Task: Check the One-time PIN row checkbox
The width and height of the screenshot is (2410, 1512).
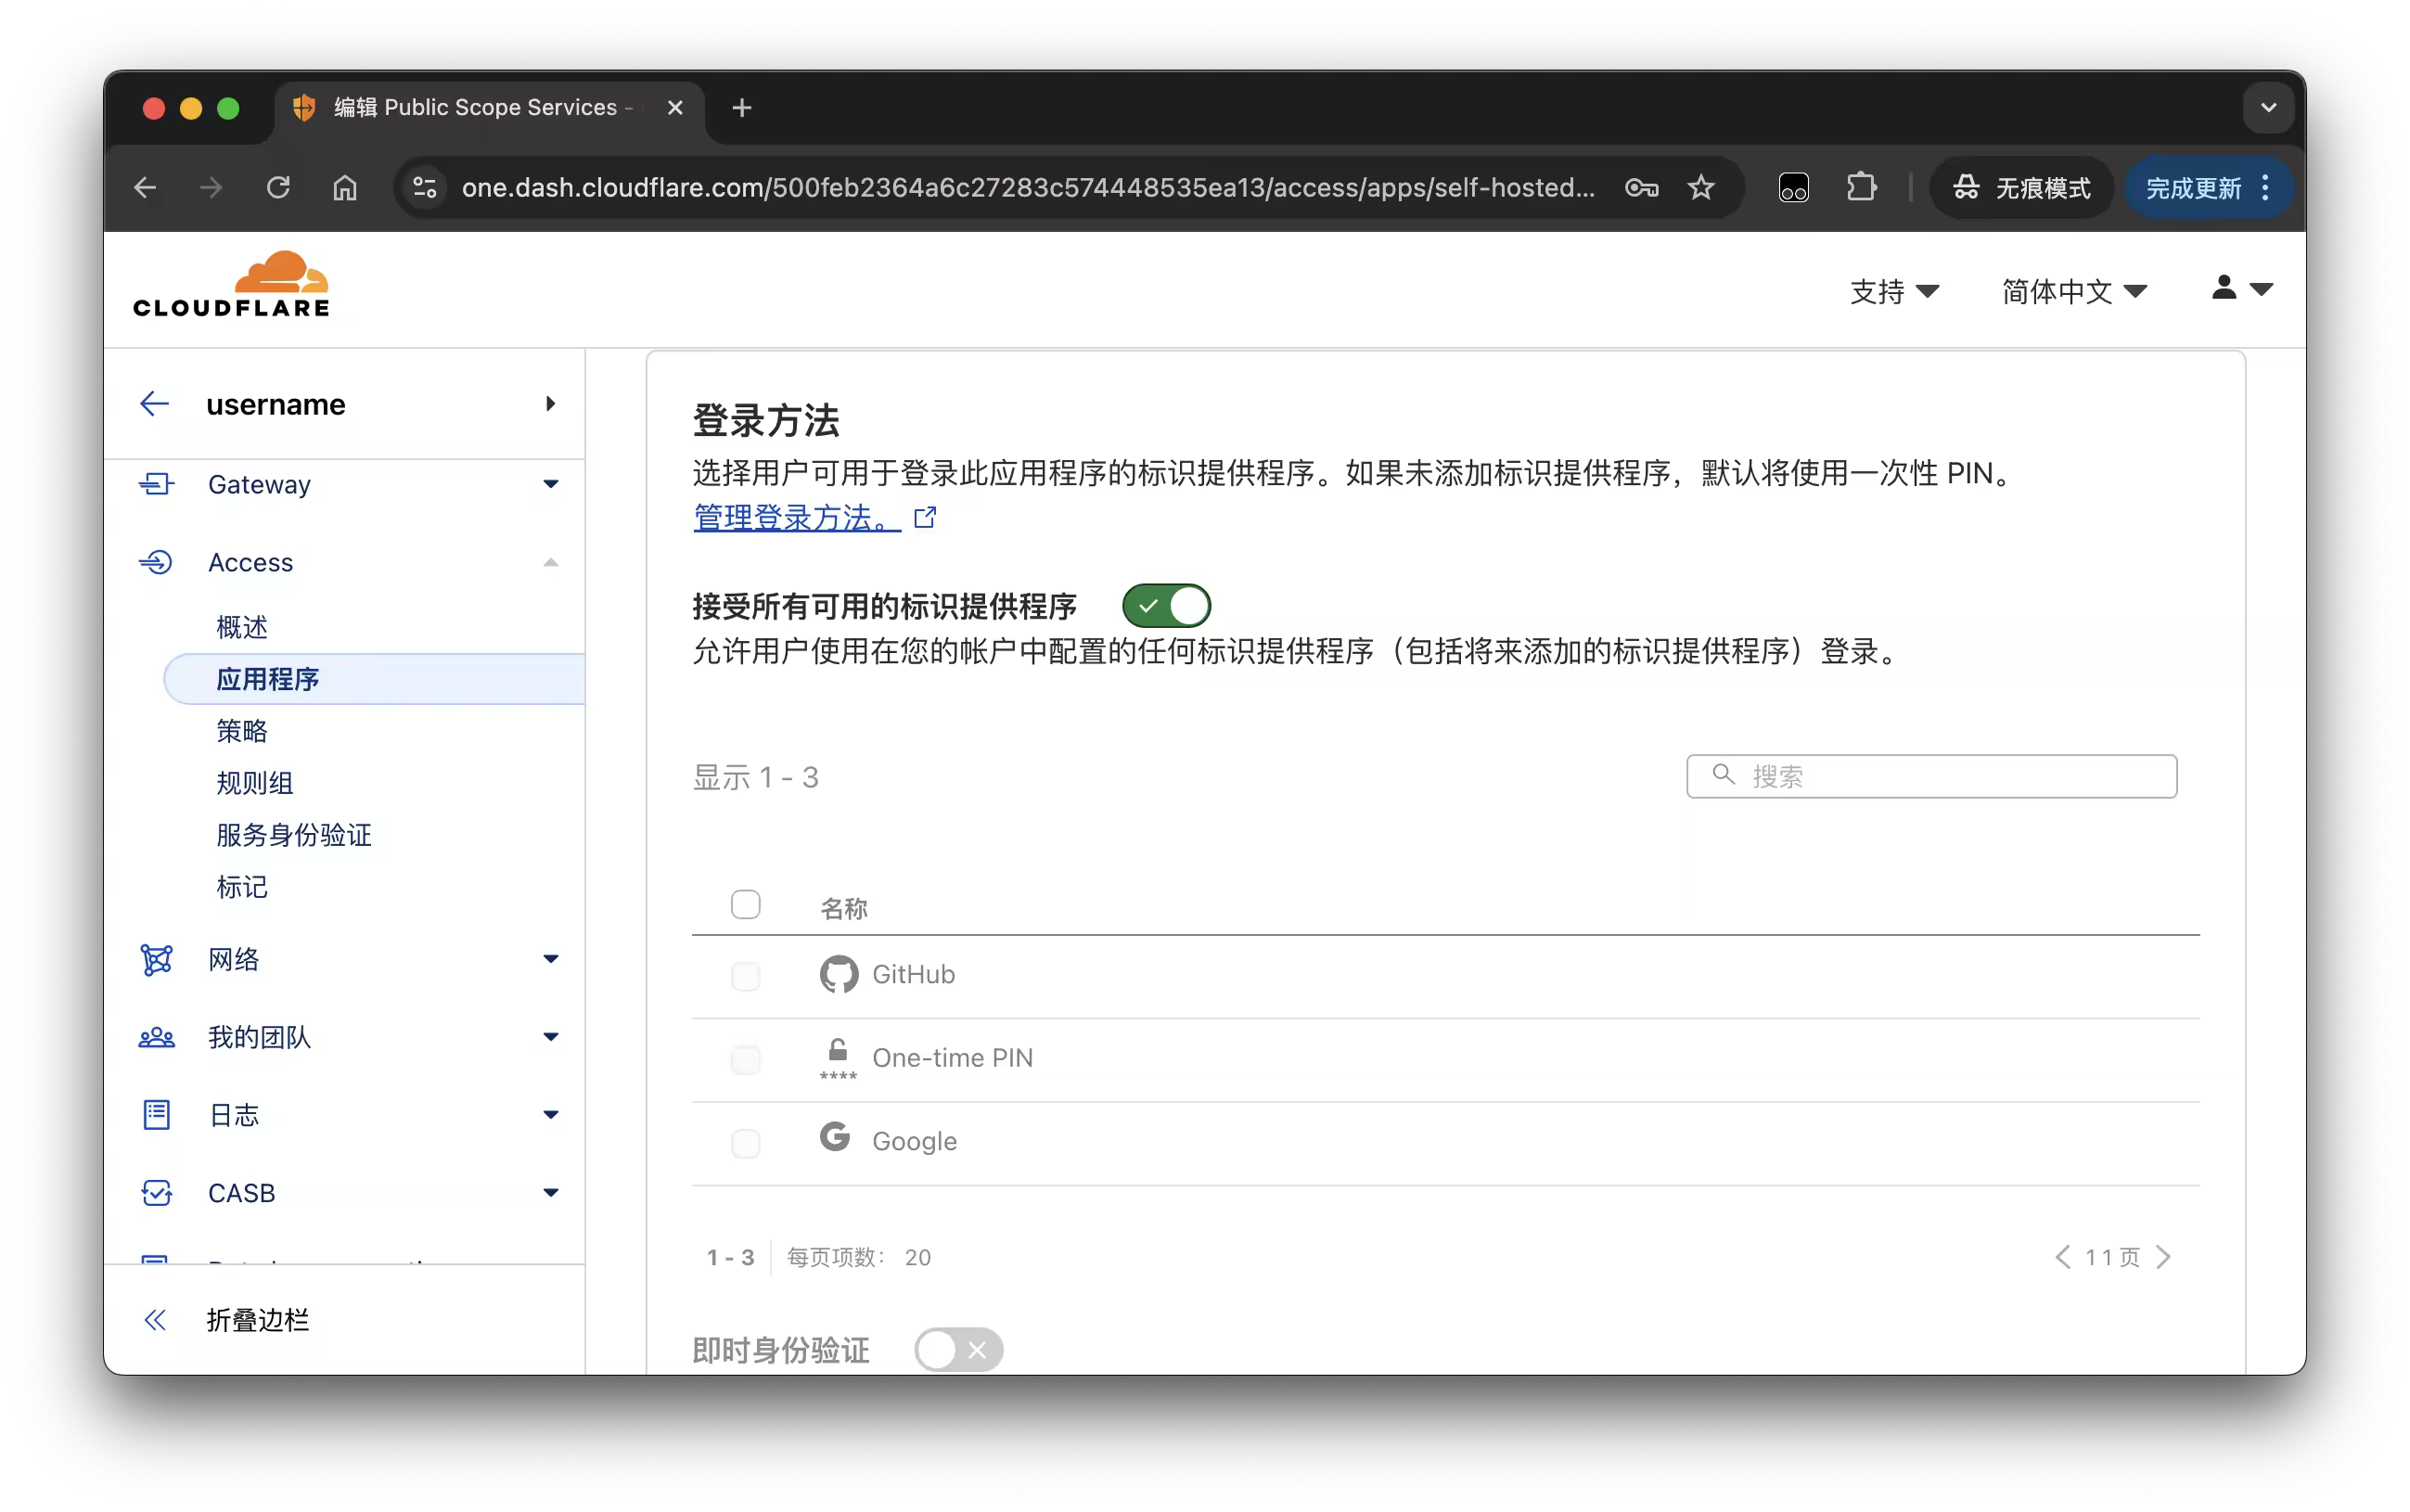Action: coord(745,1059)
